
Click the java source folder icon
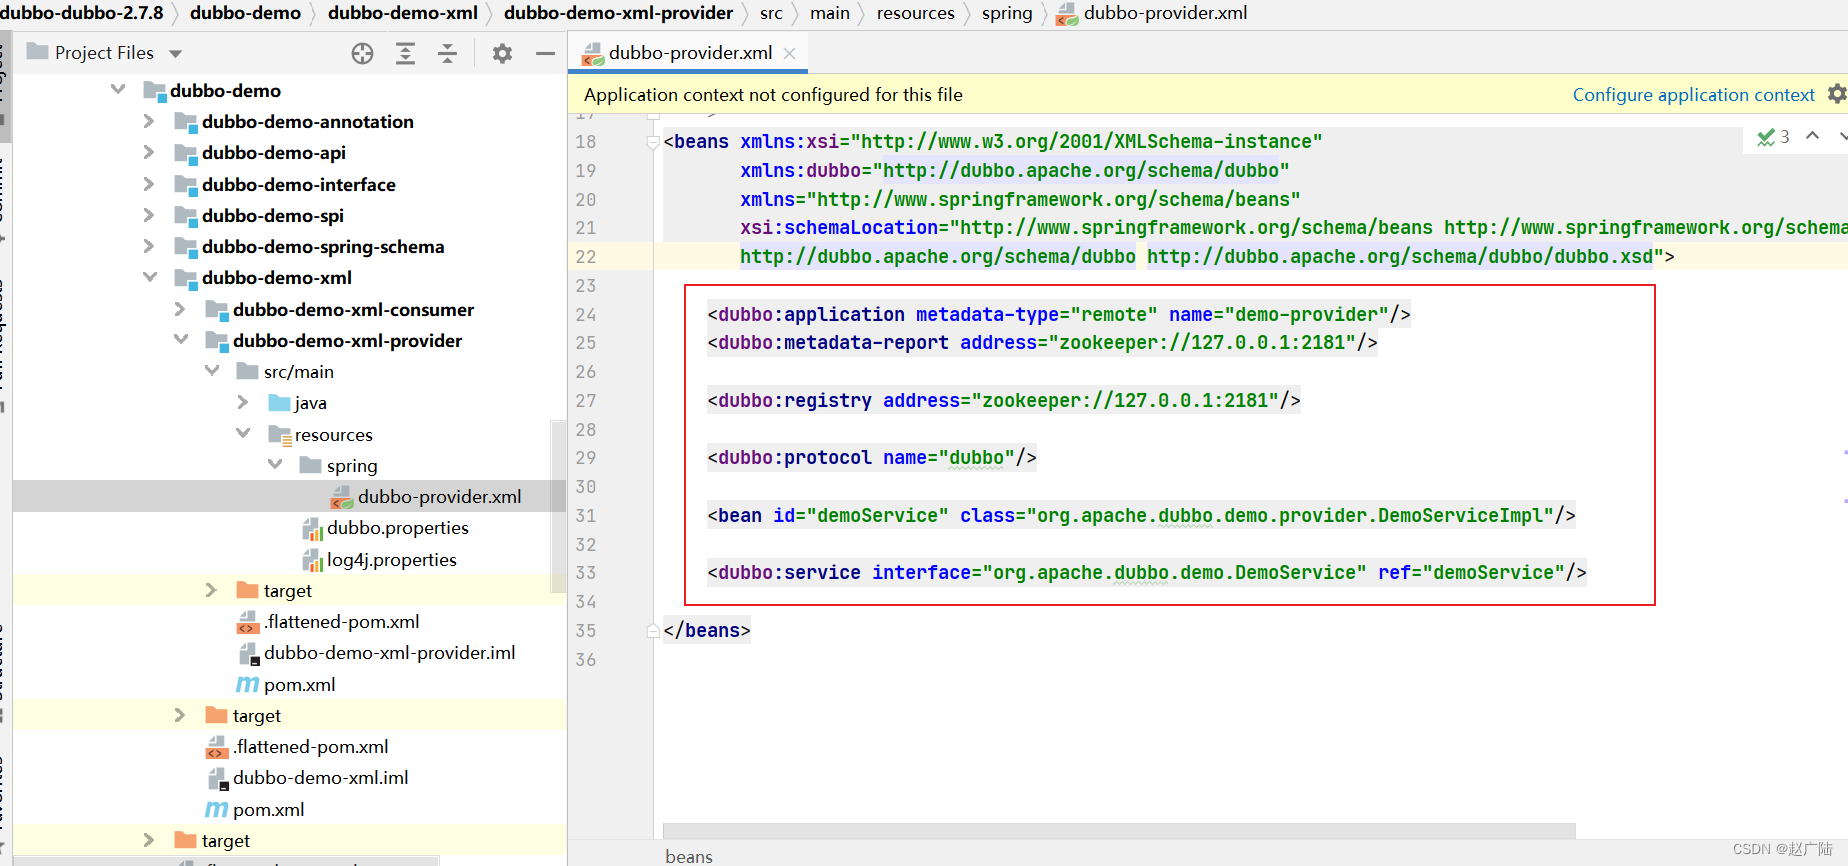(279, 403)
